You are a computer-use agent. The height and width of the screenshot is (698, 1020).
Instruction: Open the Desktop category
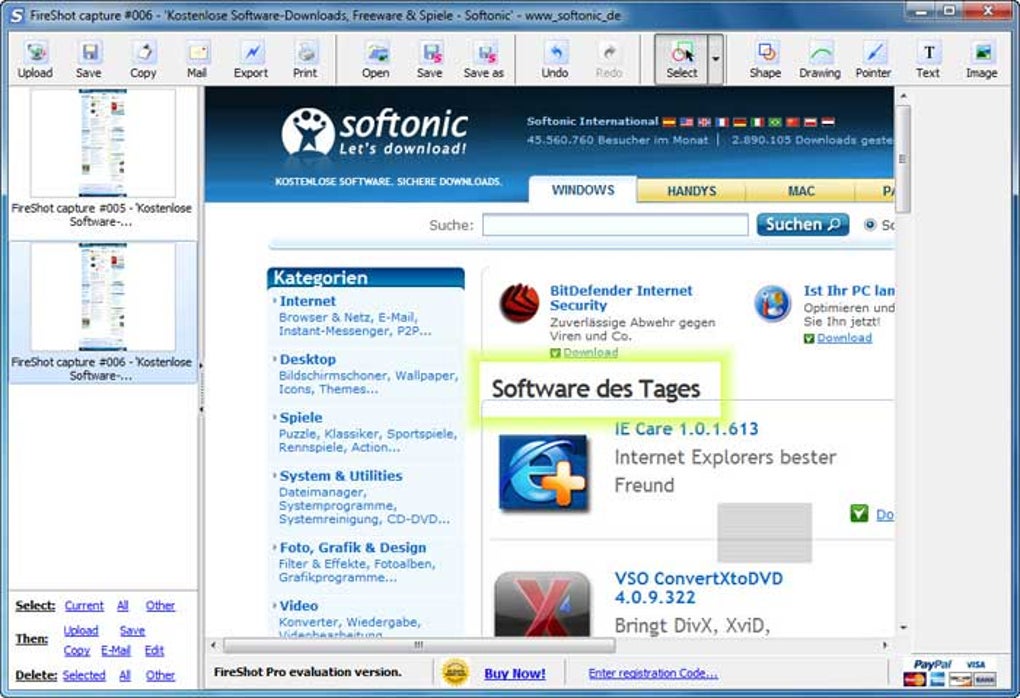(308, 359)
